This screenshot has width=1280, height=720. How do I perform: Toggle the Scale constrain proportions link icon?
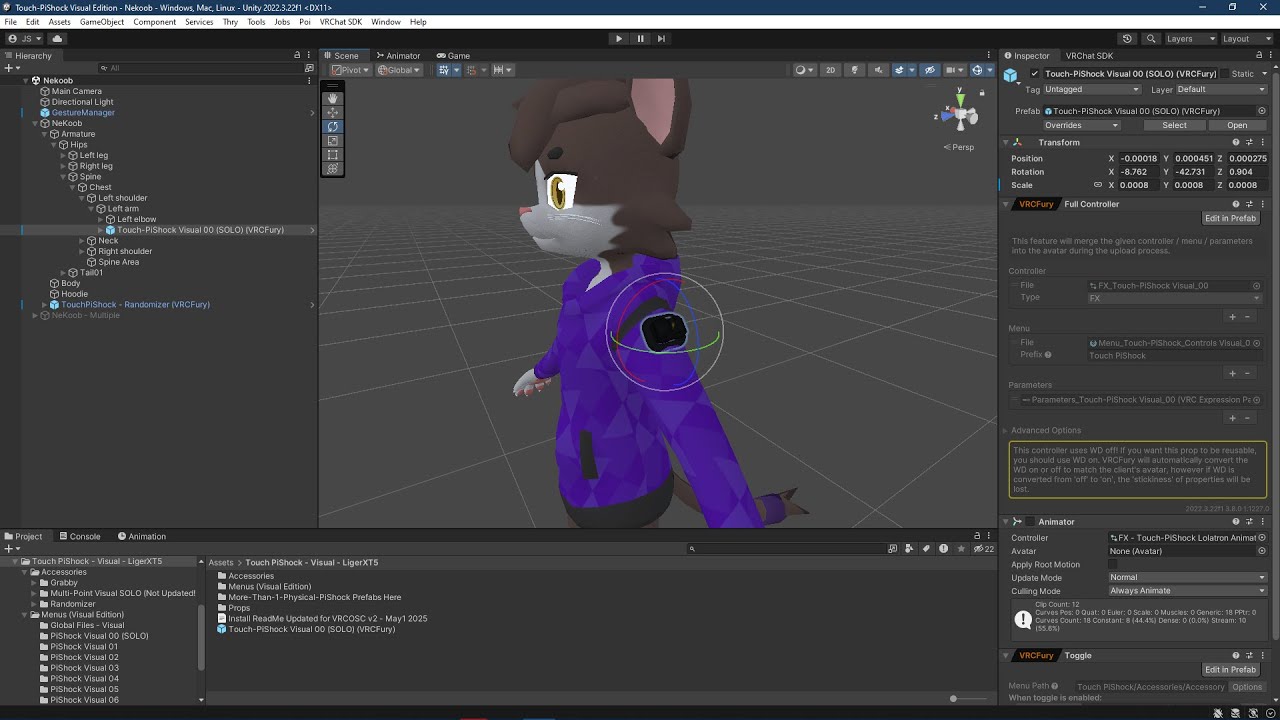[1097, 185]
